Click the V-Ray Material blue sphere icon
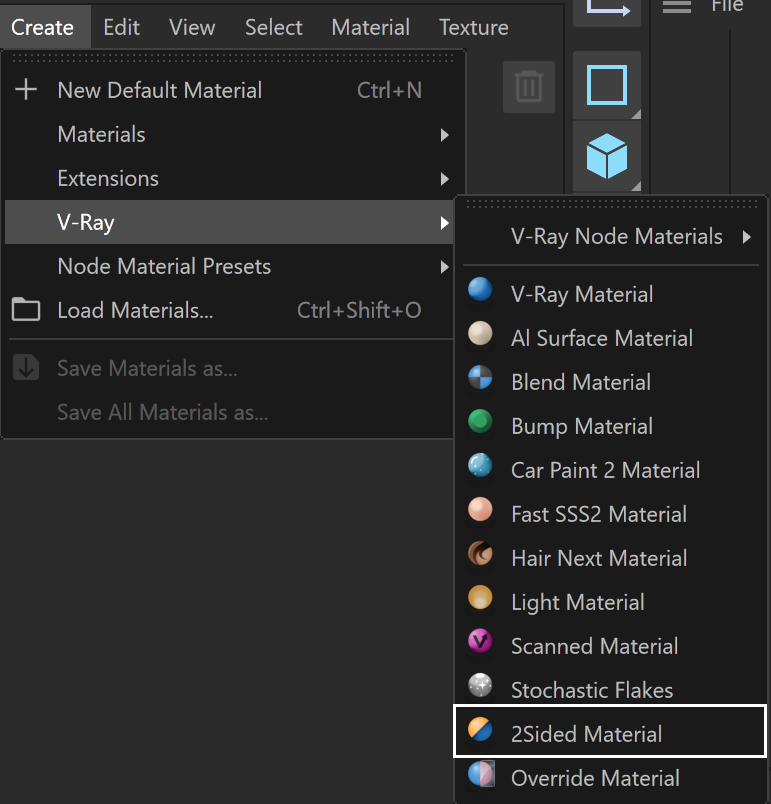 pos(480,290)
